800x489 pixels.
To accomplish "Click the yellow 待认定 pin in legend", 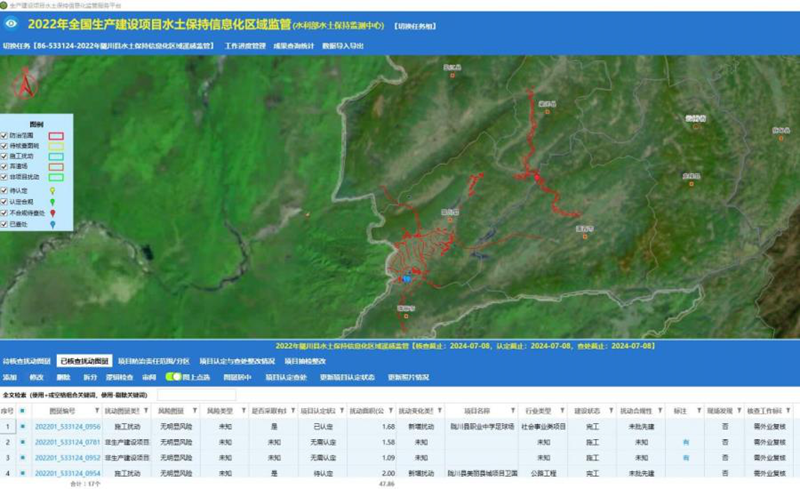I will [50, 190].
